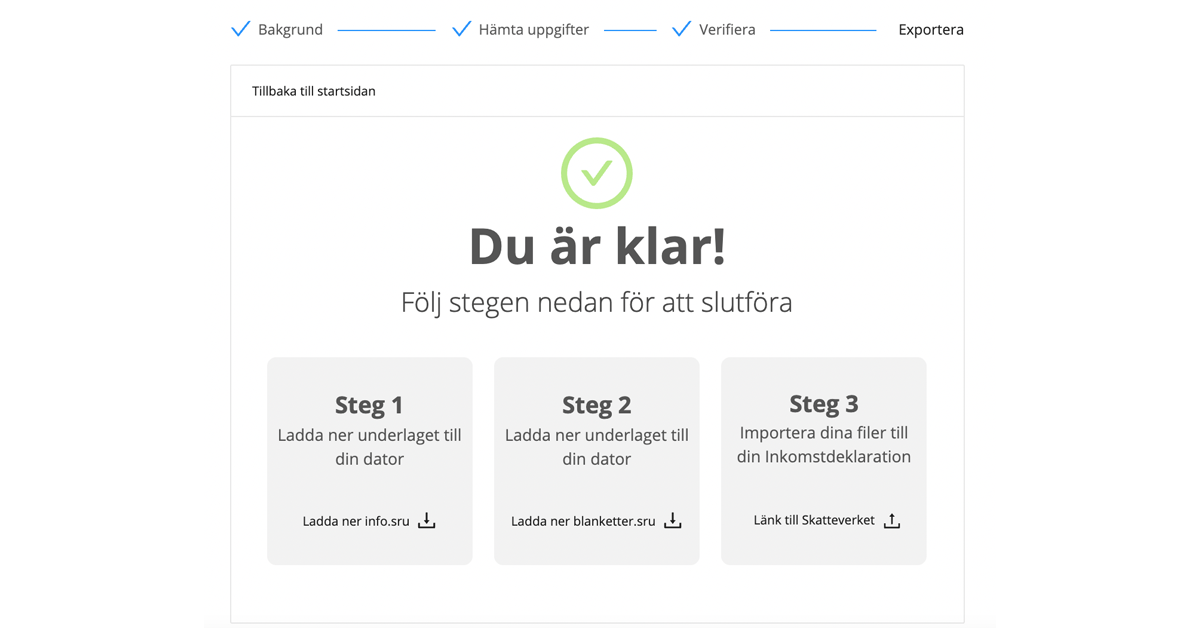Viewport: 1200px width, 628px height.
Task: Click the Steg 2 card heading
Action: [x=596, y=405]
